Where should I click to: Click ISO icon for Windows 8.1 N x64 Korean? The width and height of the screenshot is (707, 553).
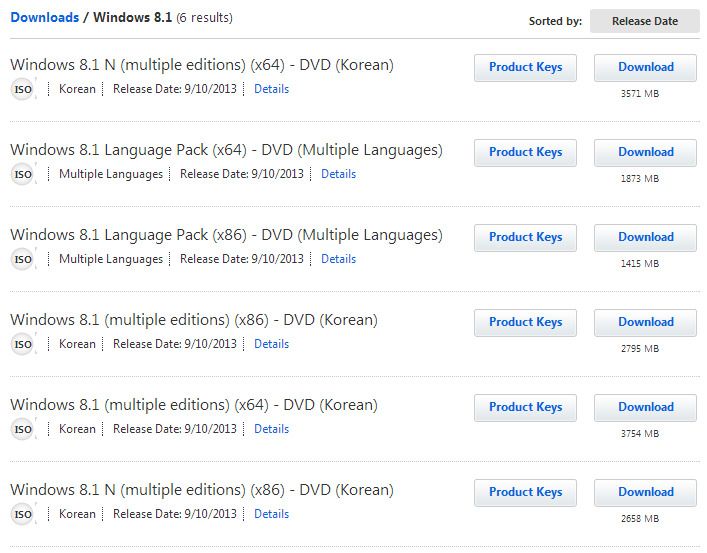[x=23, y=89]
